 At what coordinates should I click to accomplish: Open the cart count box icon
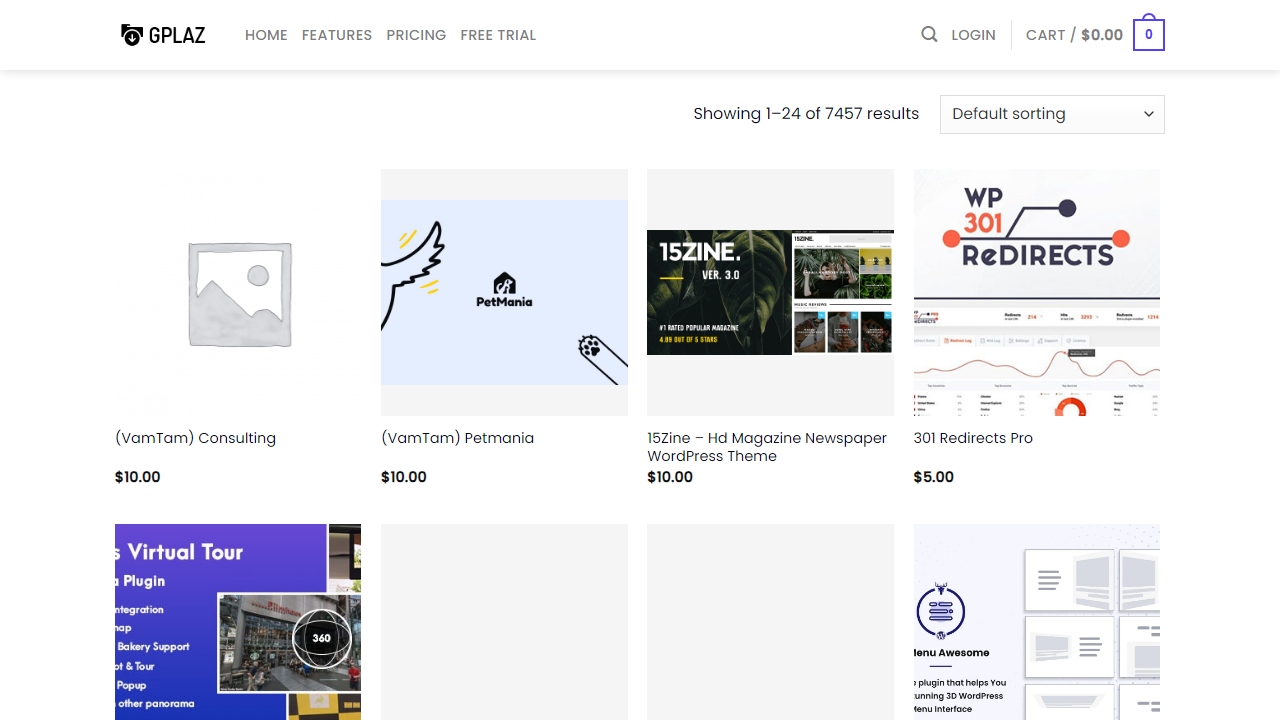tap(1148, 34)
